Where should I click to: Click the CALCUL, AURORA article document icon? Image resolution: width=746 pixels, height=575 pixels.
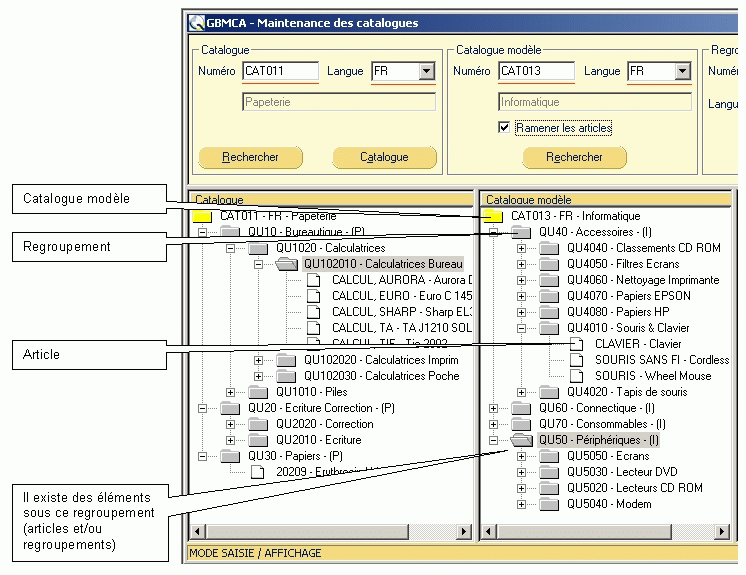click(x=314, y=280)
